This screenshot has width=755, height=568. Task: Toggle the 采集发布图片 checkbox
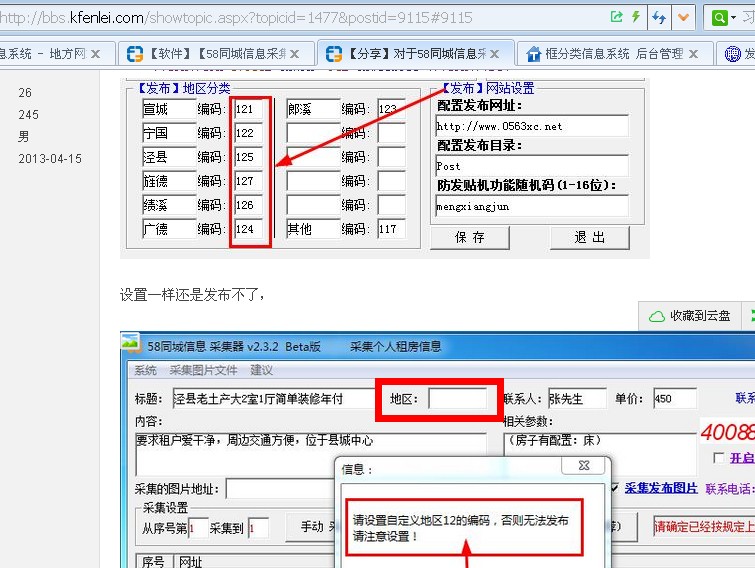point(614,488)
